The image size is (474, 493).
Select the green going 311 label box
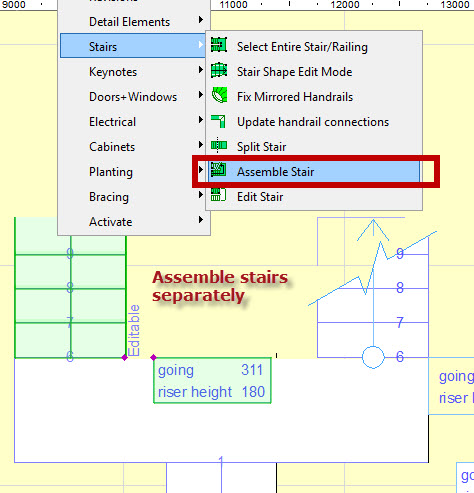click(x=212, y=380)
